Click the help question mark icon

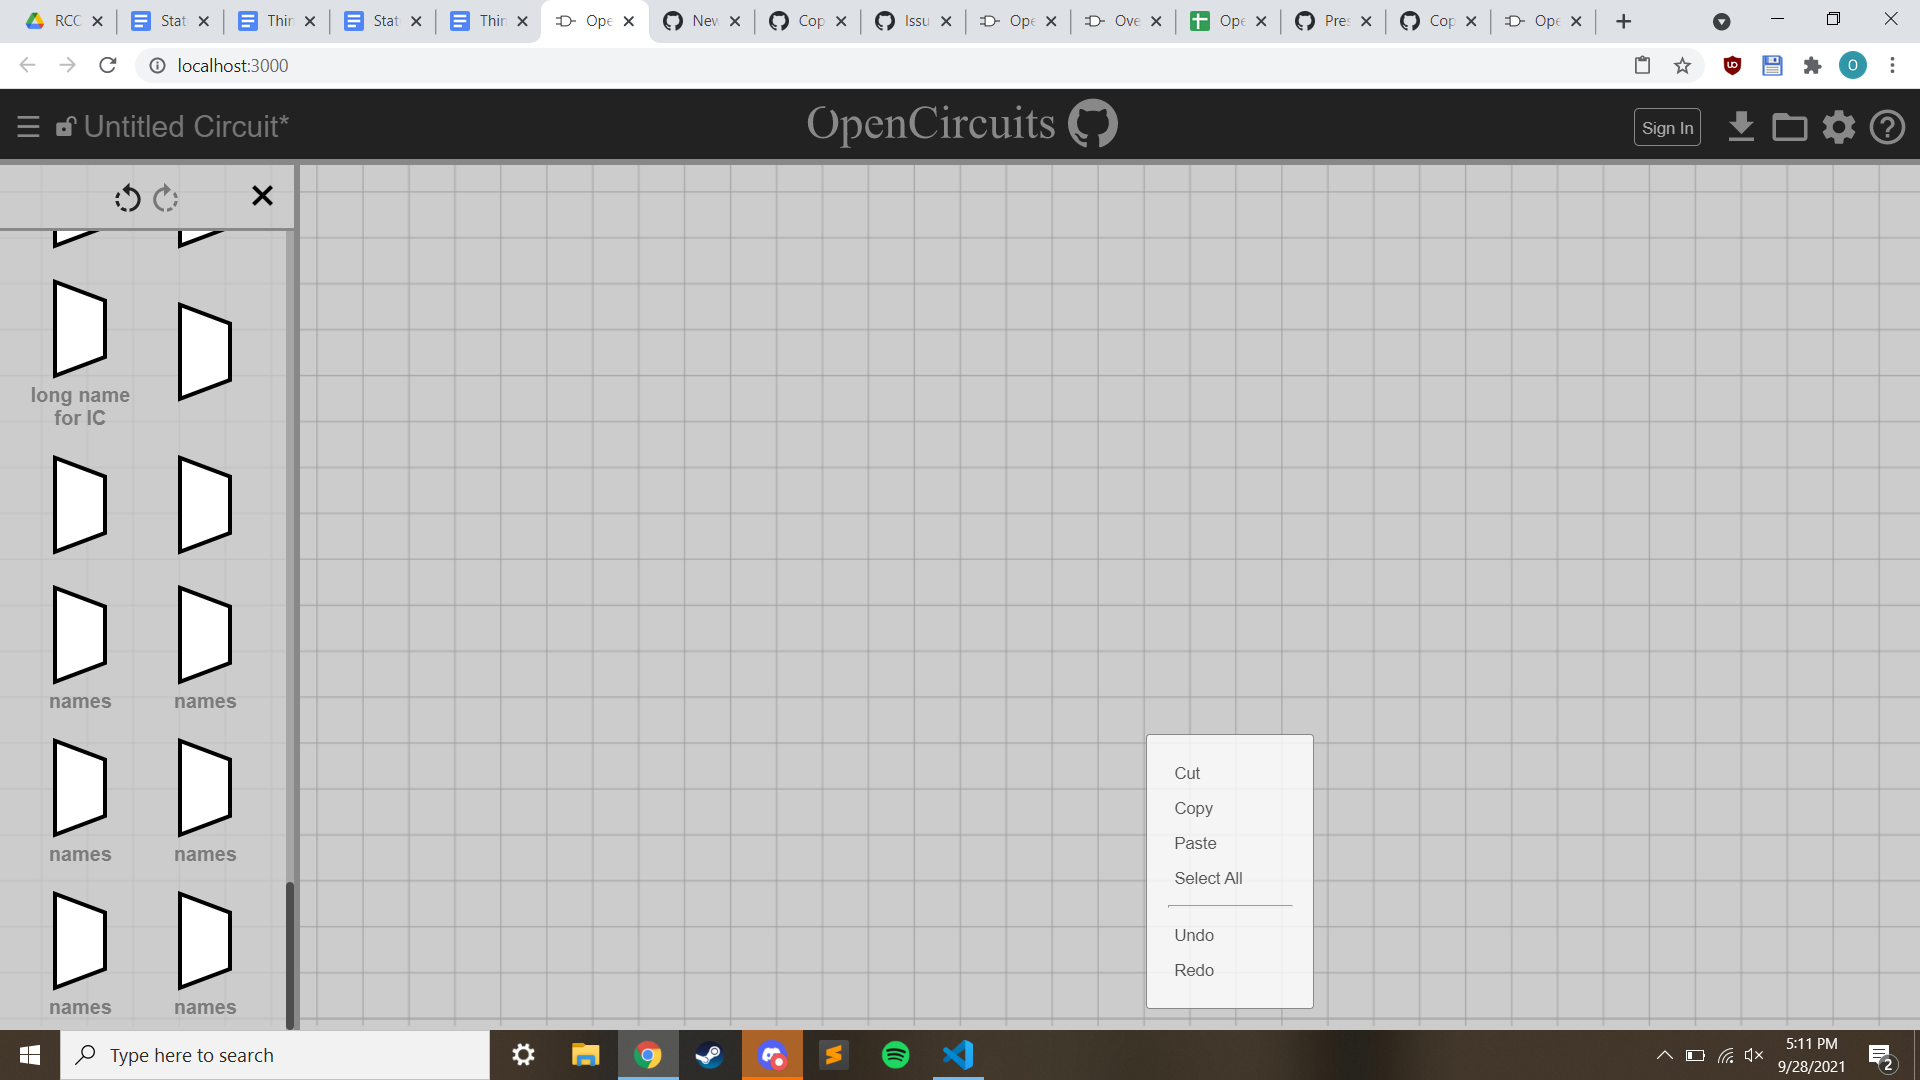(x=1888, y=127)
